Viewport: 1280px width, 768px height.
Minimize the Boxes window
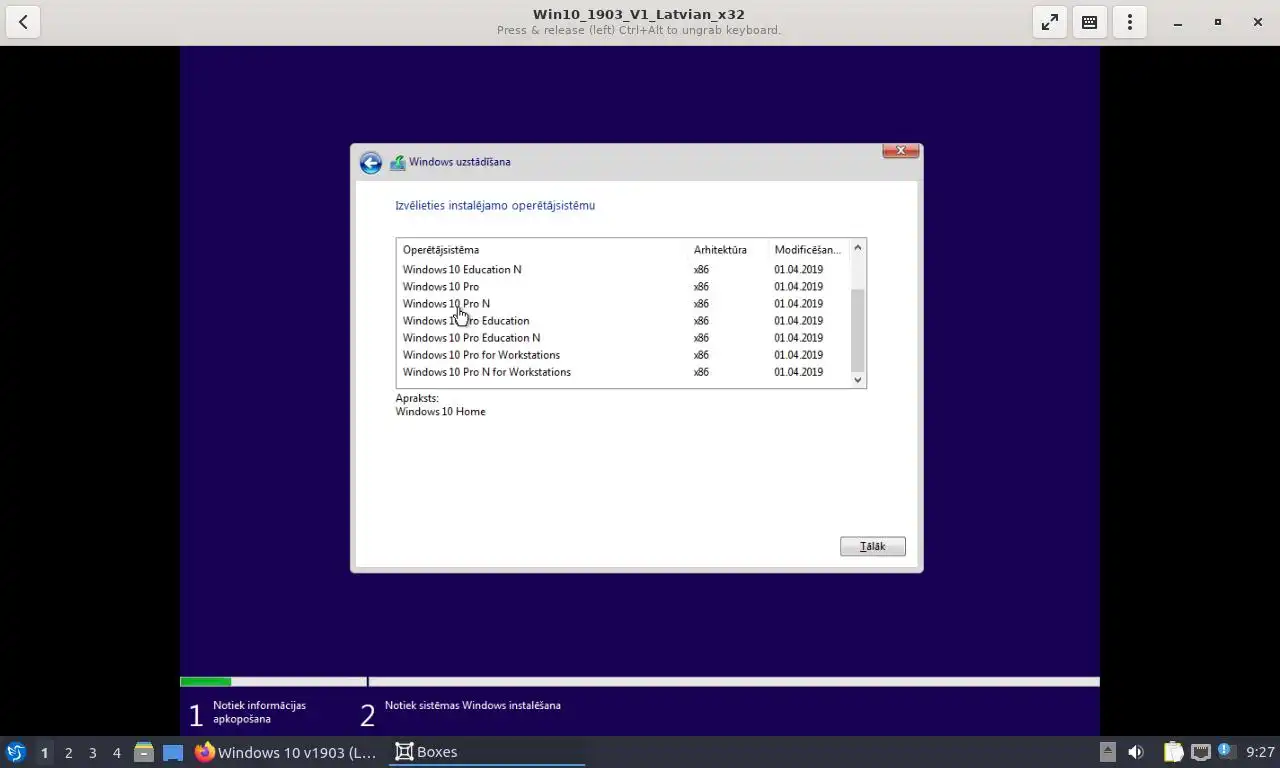1178,22
